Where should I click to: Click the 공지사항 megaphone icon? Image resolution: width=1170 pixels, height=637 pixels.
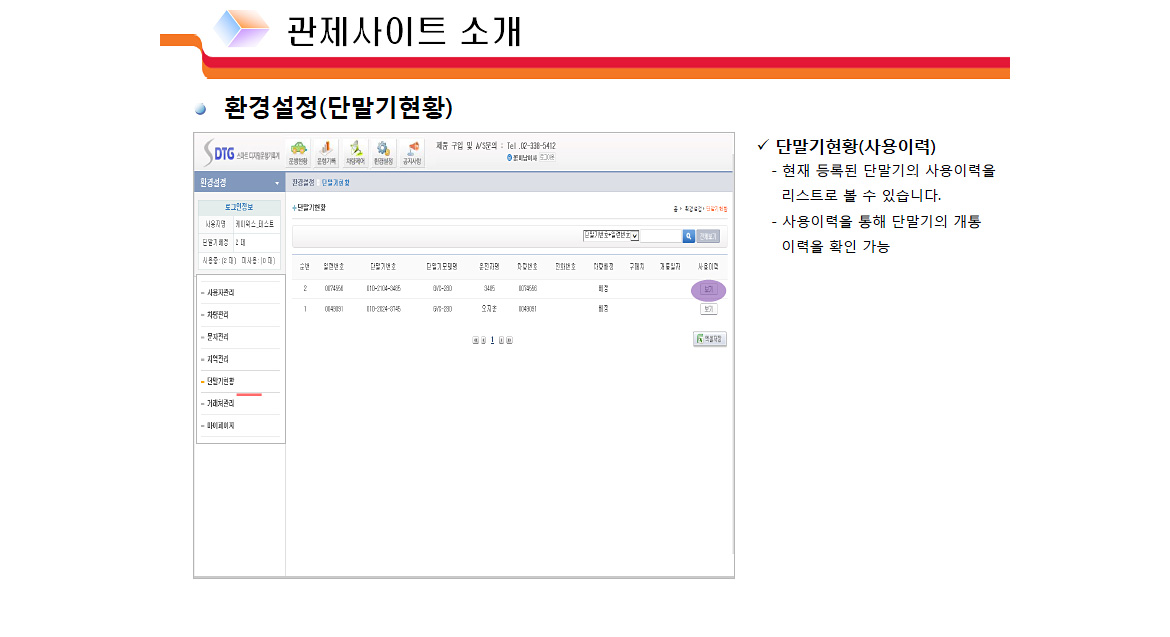411,152
